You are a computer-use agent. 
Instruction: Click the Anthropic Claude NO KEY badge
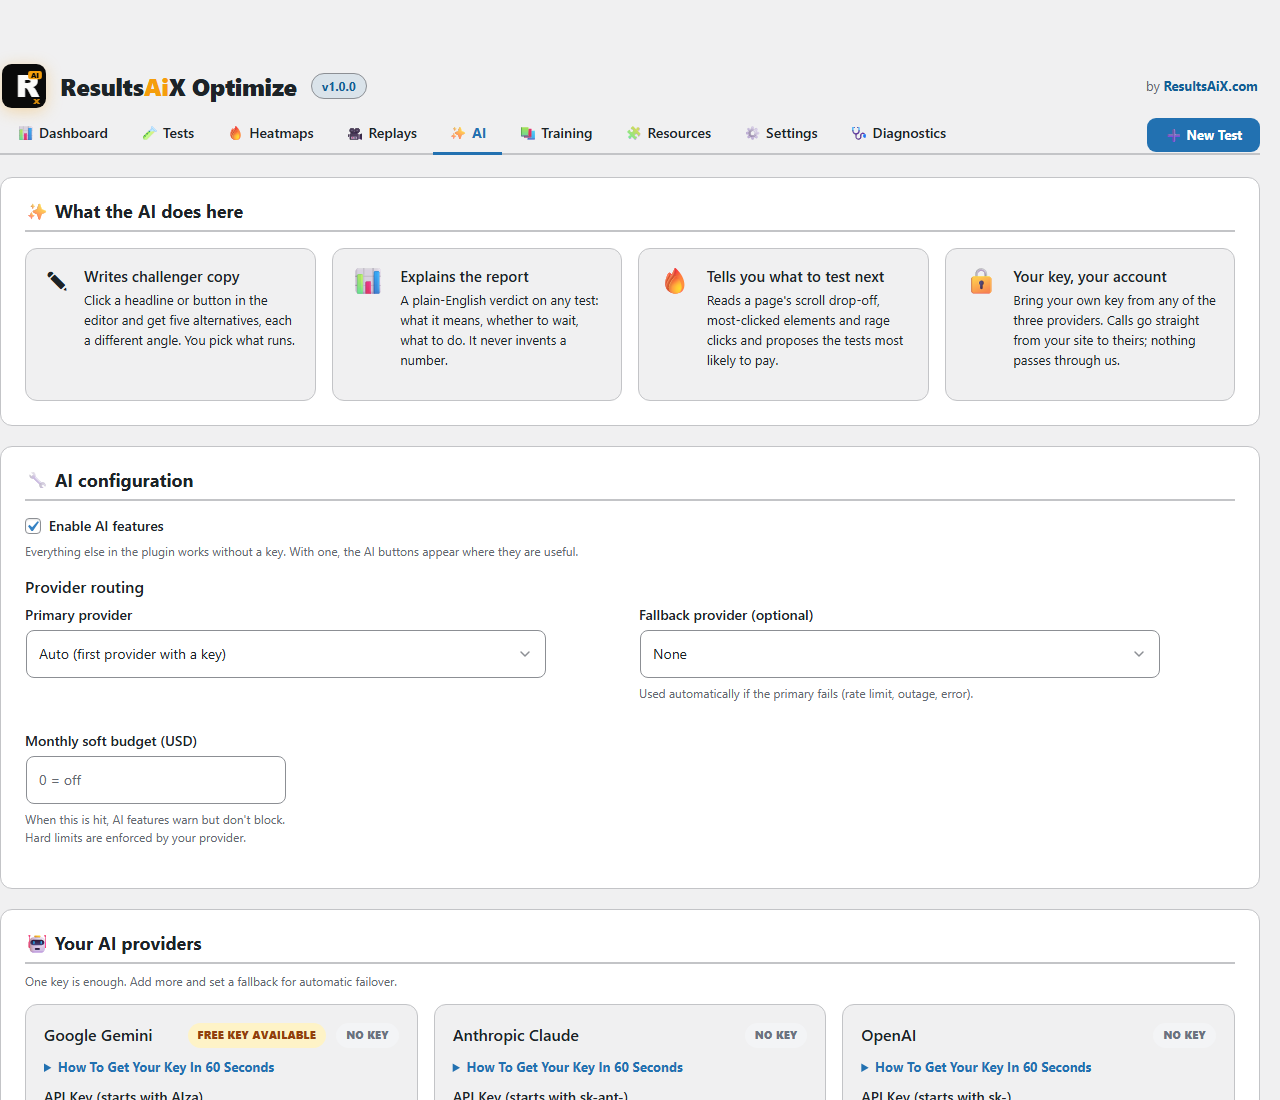[776, 1035]
